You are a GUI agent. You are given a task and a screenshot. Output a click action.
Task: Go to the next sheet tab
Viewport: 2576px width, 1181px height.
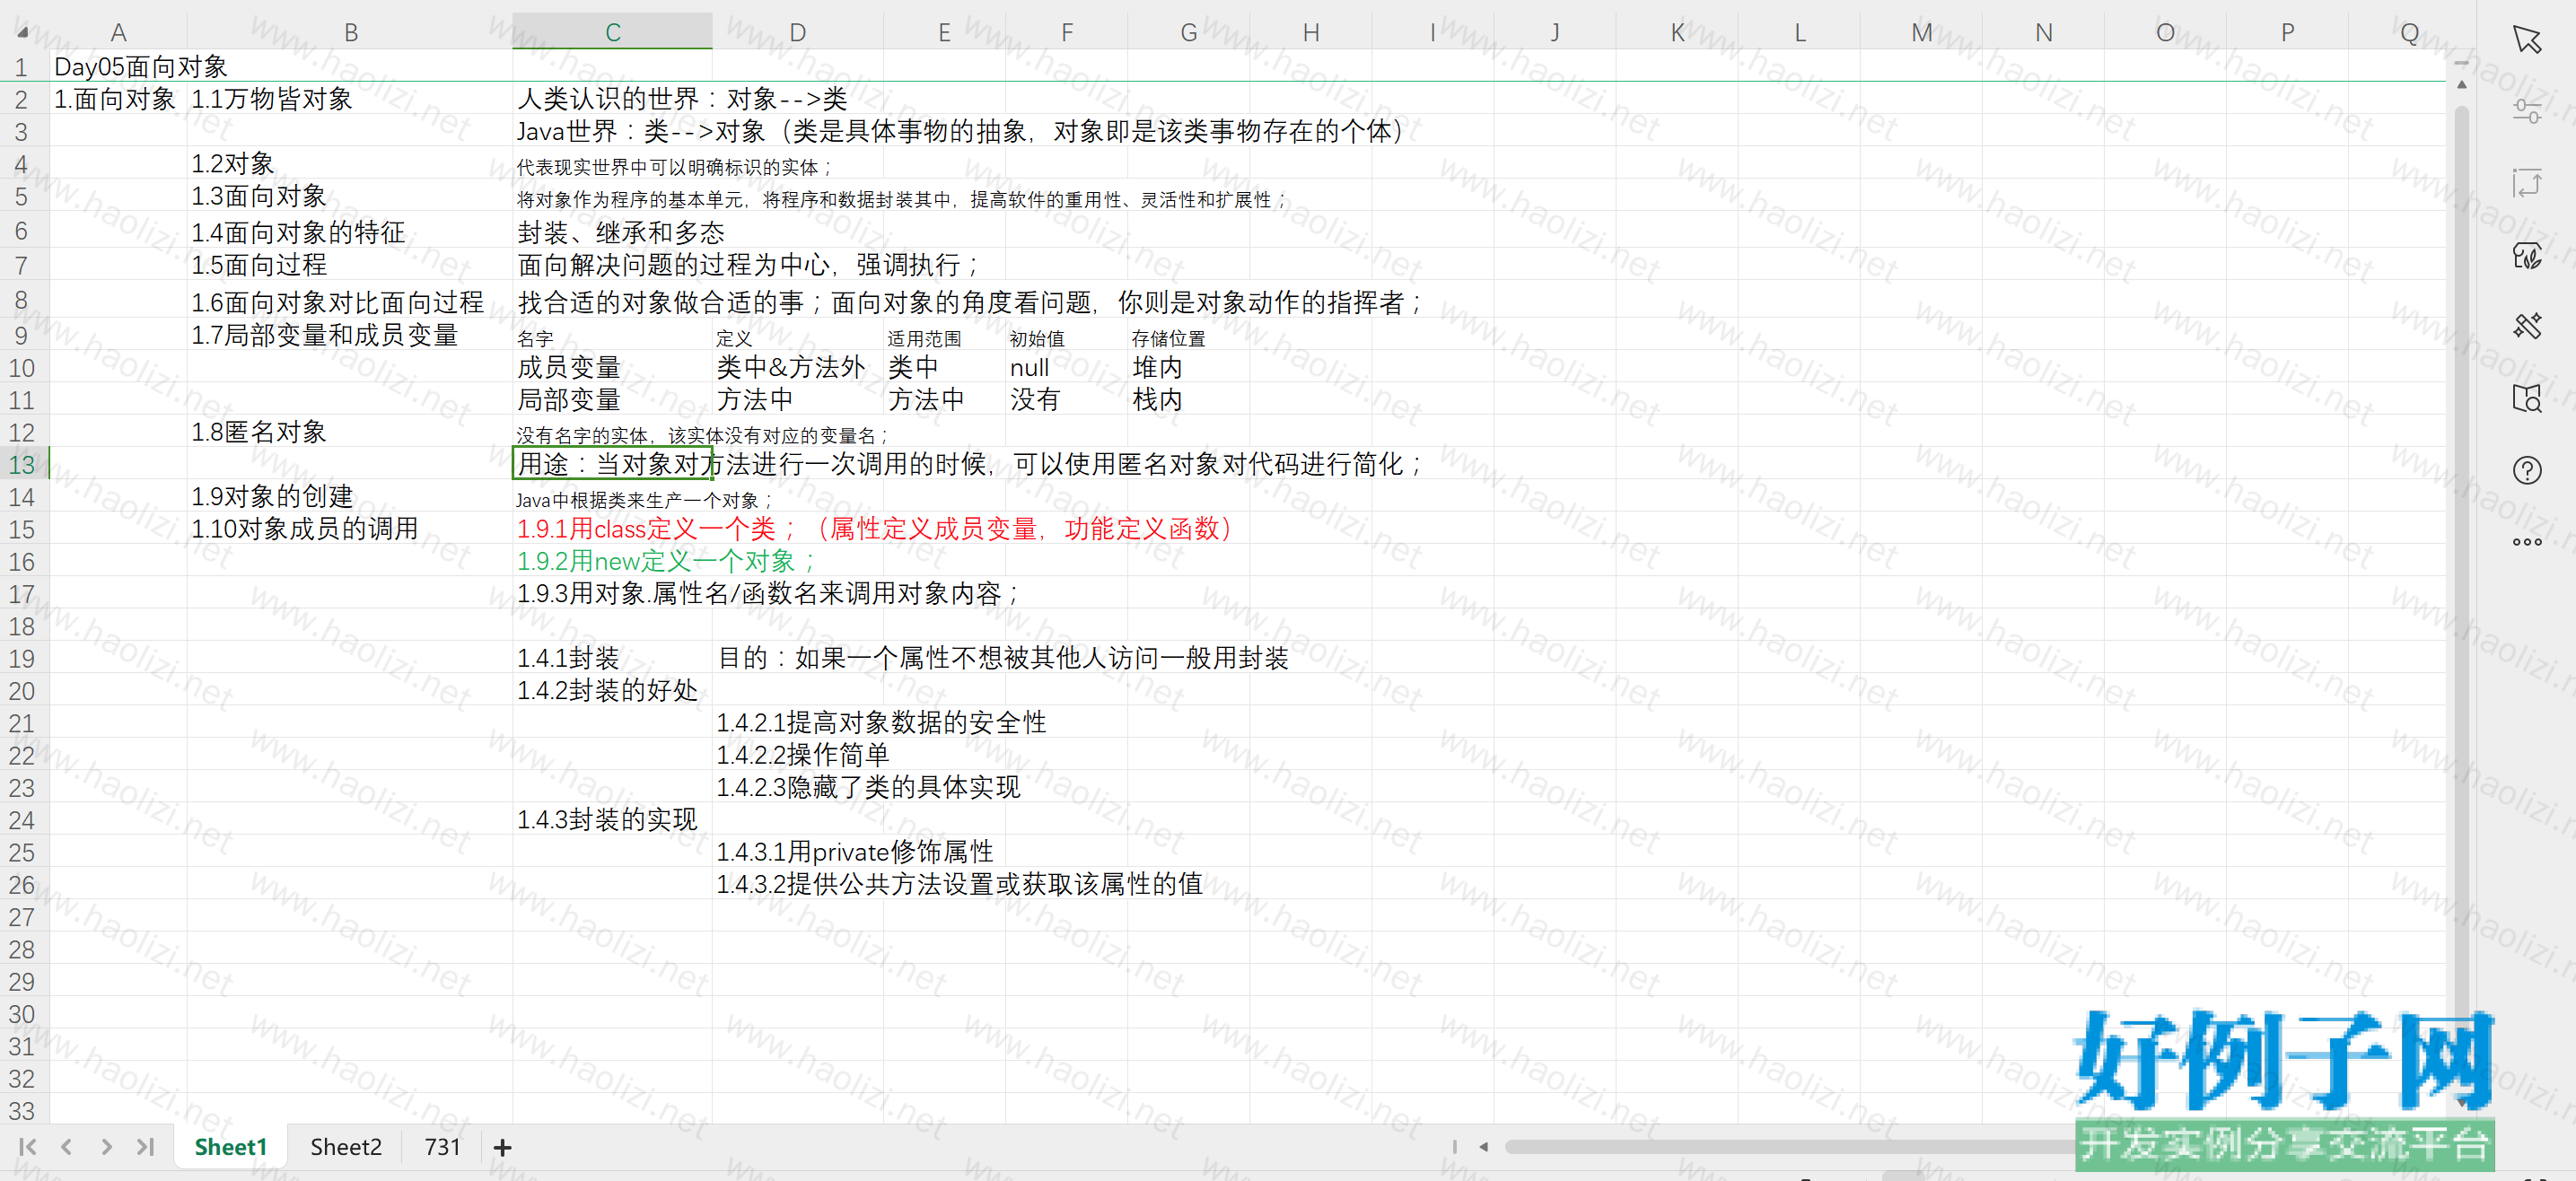[x=106, y=1147]
